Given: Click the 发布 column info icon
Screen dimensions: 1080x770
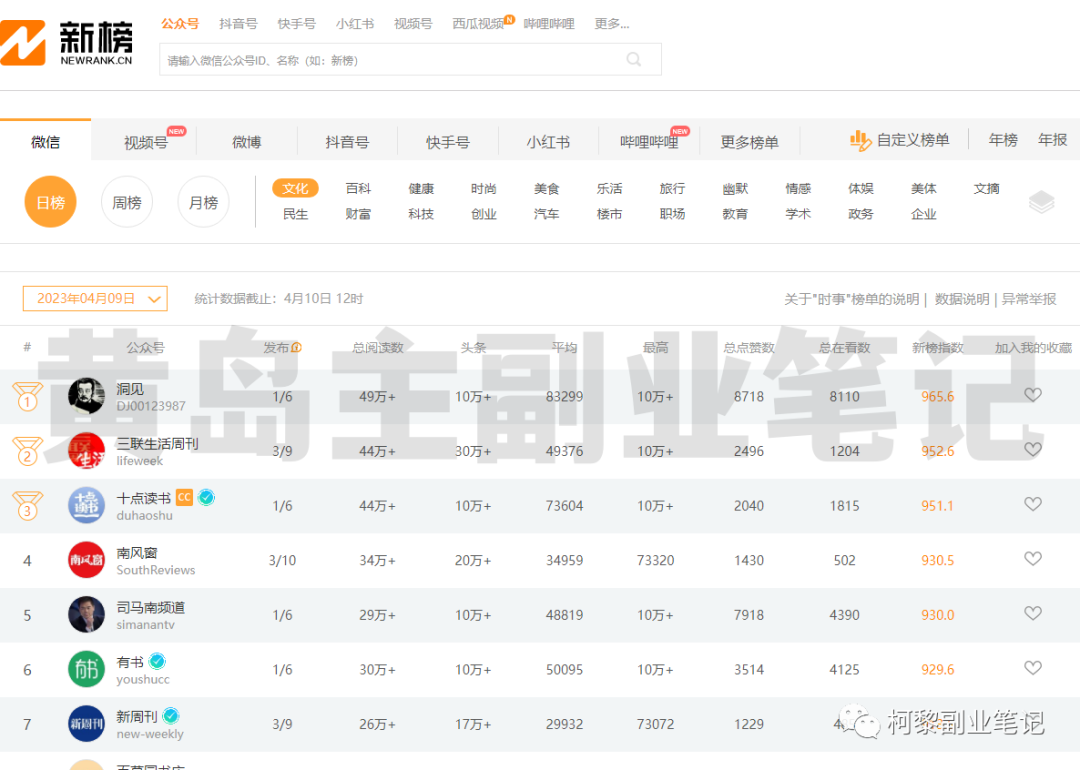Looking at the screenshot, I should point(296,348).
